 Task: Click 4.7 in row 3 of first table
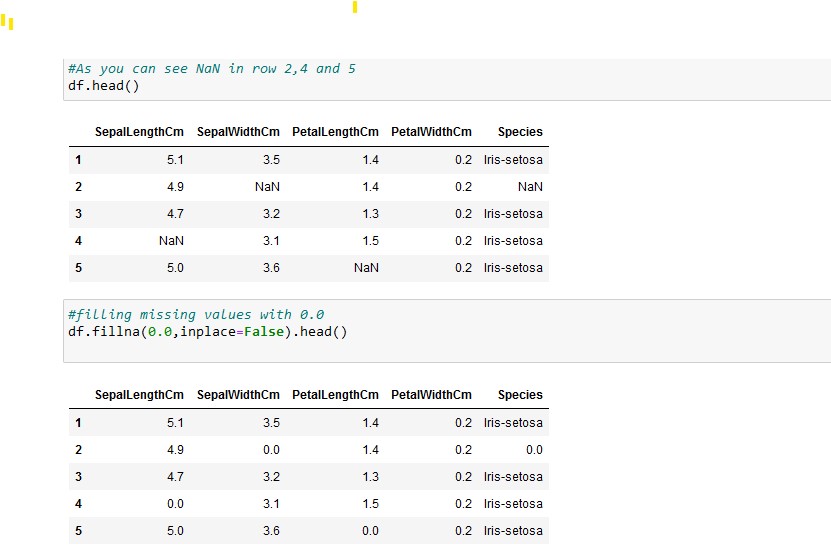175,214
